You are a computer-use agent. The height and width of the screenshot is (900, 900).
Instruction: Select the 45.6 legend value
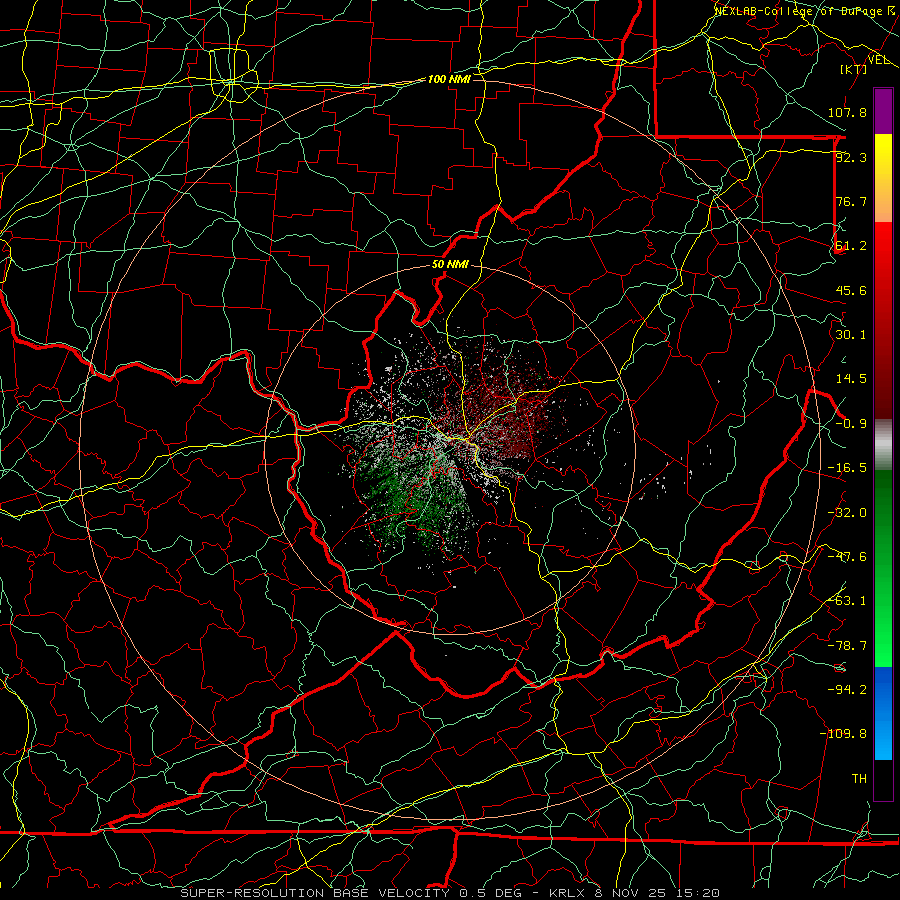click(x=851, y=290)
